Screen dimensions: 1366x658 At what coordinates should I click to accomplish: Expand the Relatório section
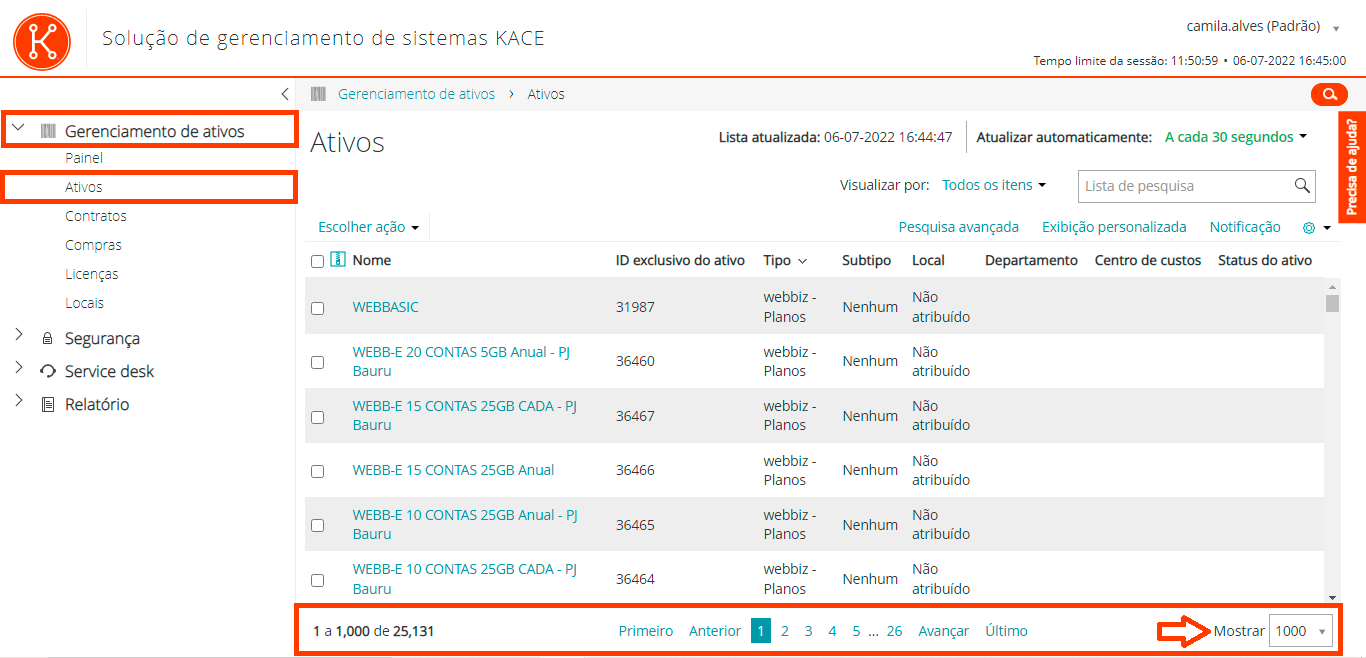18,402
